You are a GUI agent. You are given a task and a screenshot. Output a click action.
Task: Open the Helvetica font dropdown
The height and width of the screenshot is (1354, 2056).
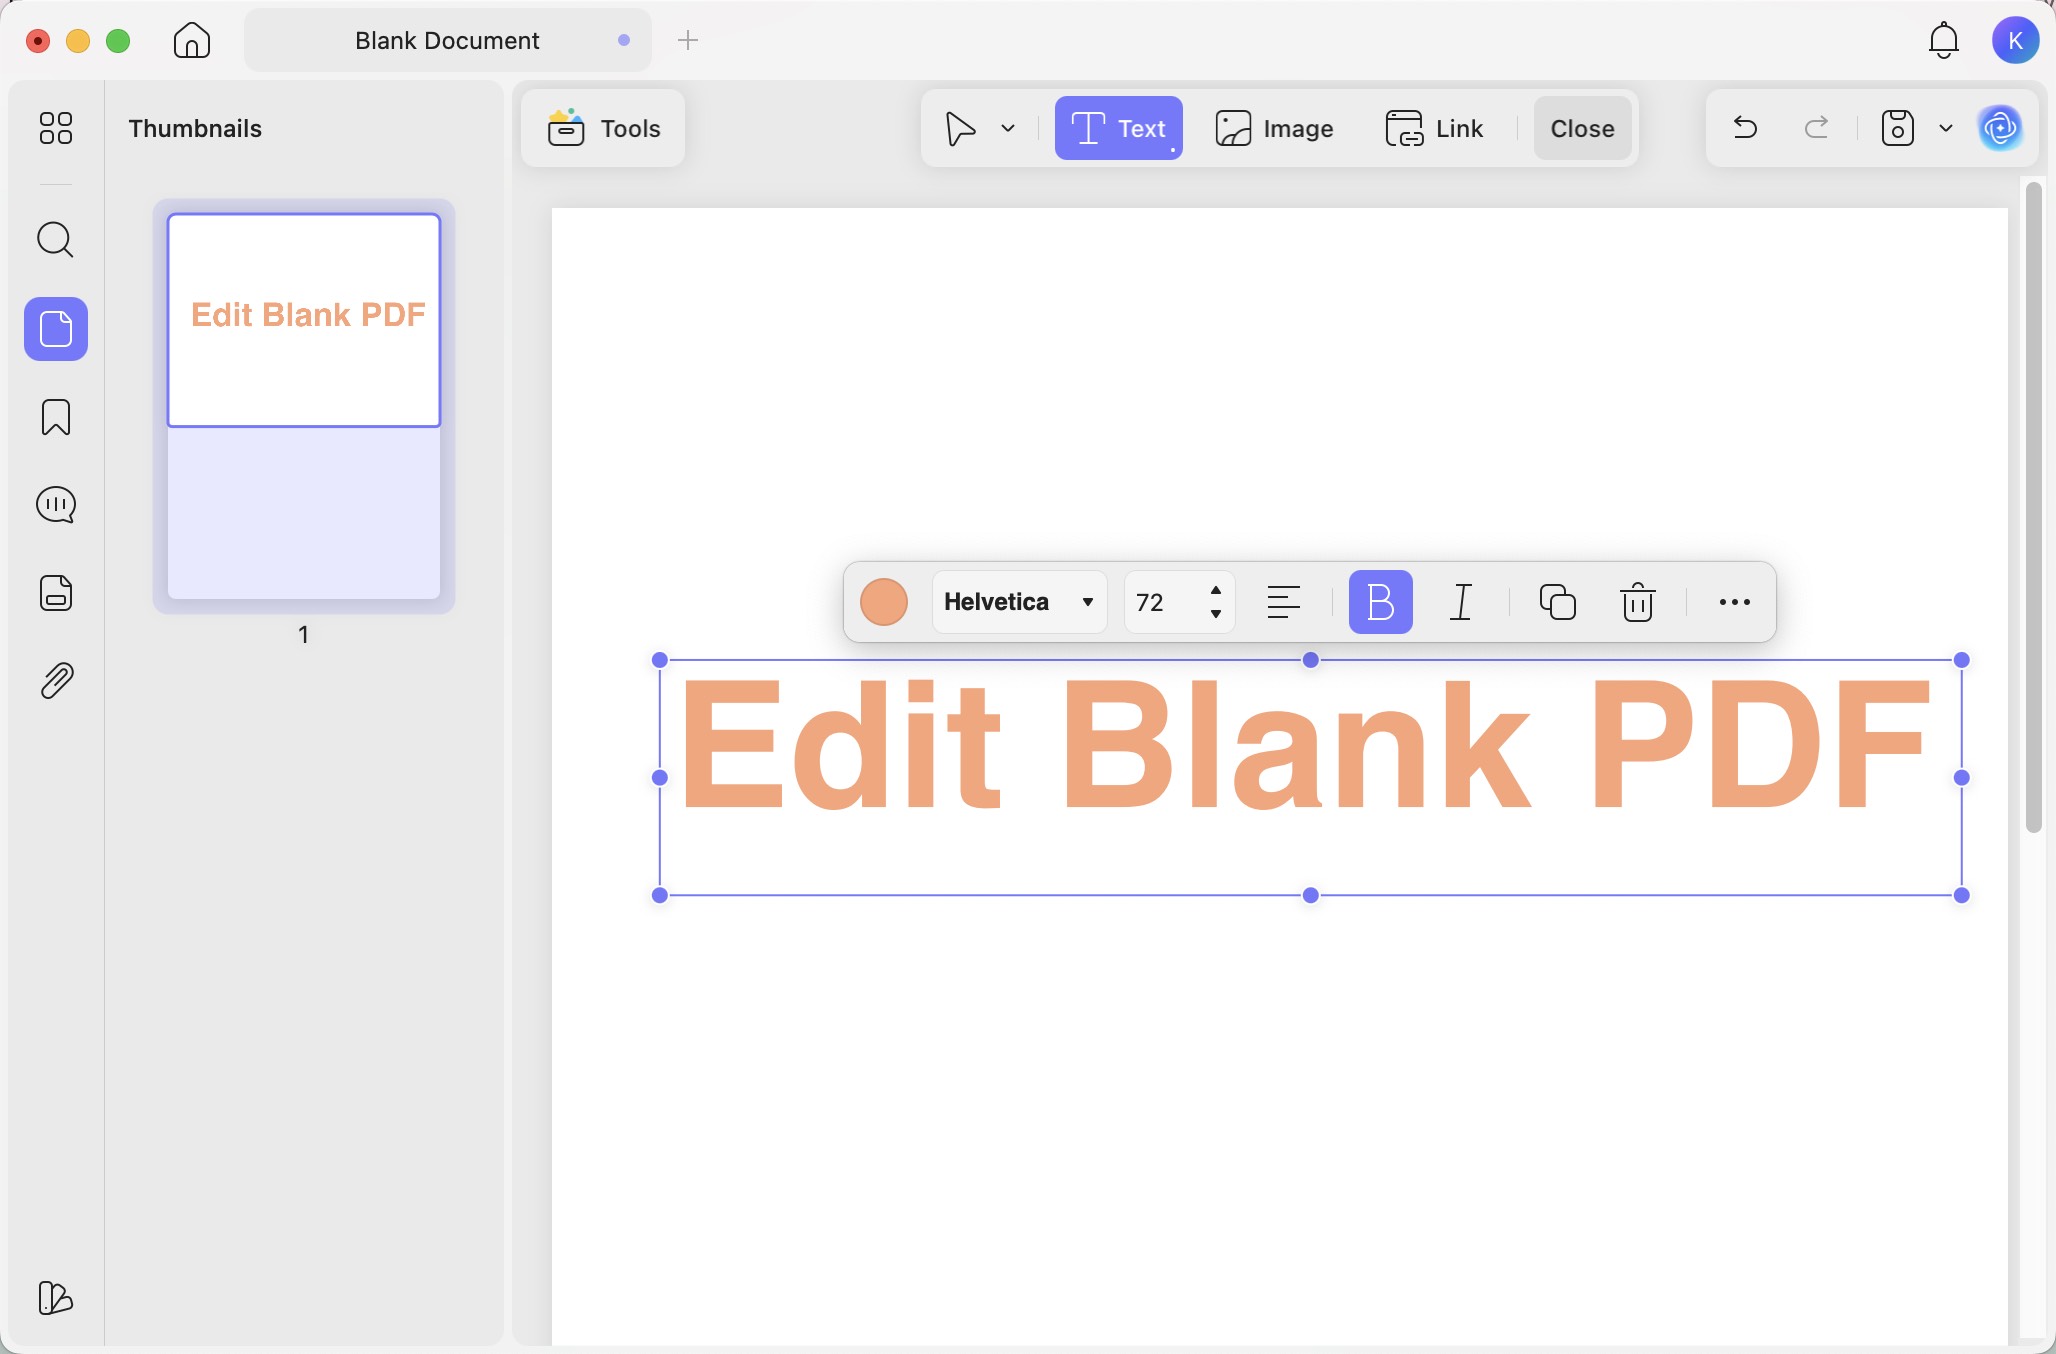(1019, 602)
